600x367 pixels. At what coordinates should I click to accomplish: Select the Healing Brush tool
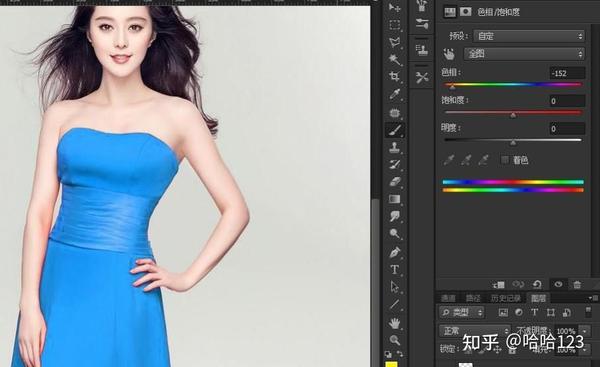coord(394,113)
